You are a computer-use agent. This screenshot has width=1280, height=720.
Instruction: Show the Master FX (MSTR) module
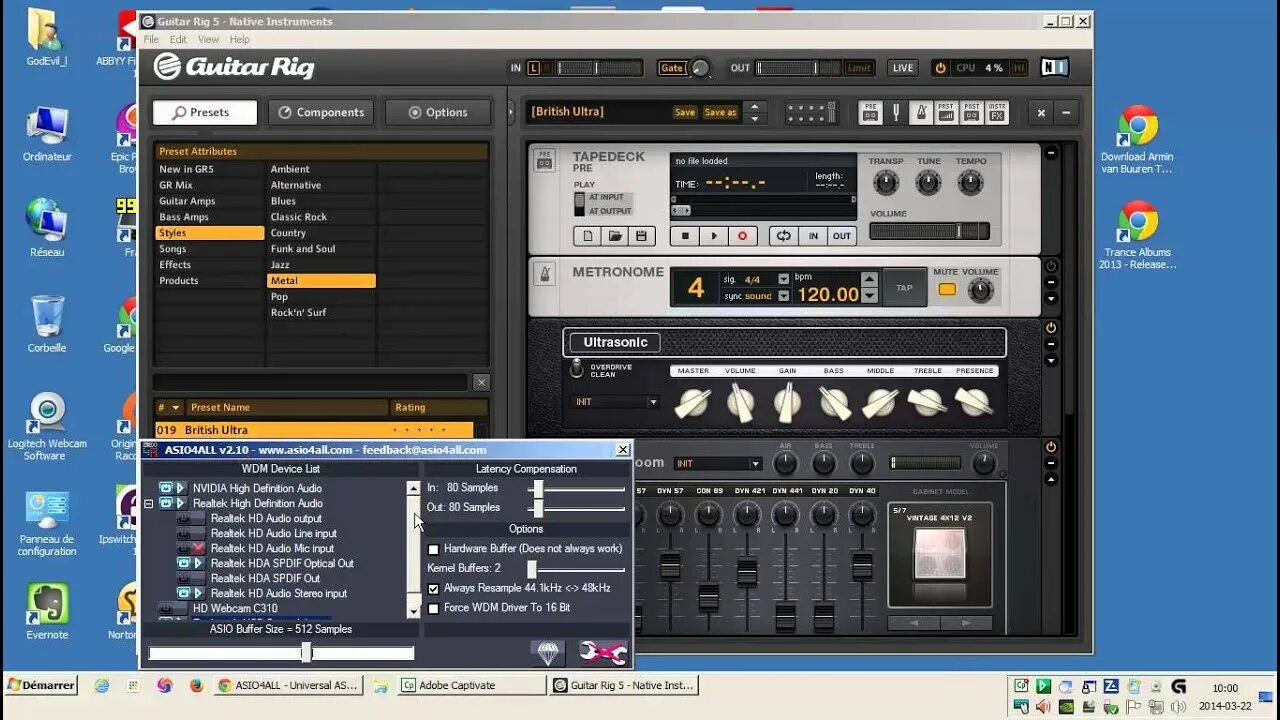point(997,113)
